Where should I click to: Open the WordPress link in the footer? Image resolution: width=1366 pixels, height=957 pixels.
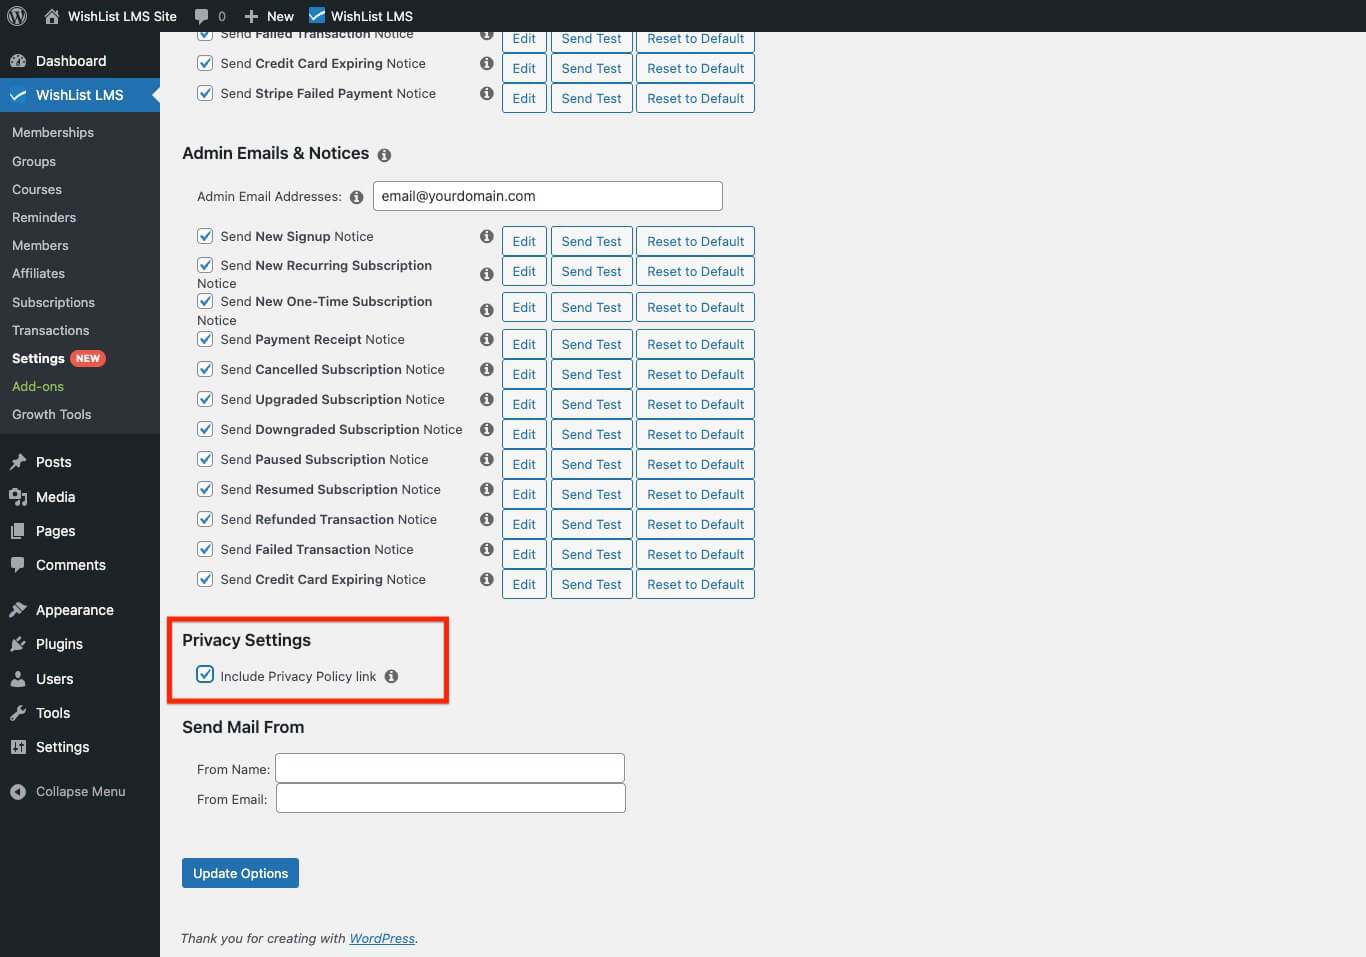[x=382, y=938]
